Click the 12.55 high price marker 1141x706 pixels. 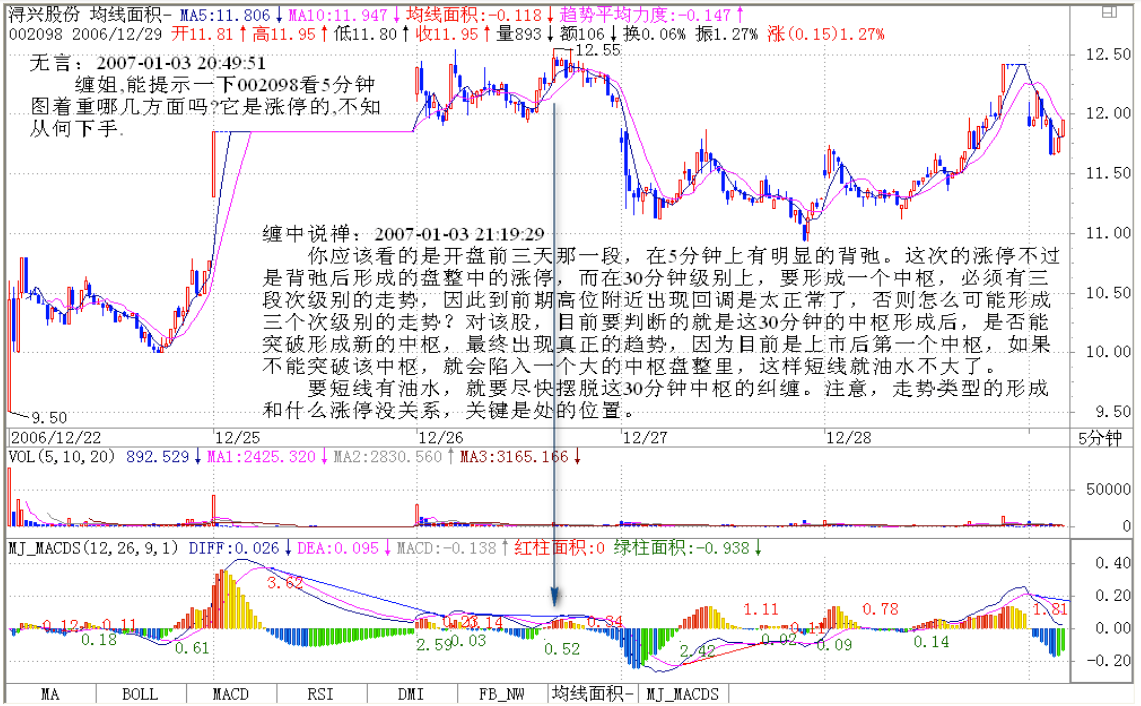pyautogui.click(x=597, y=49)
